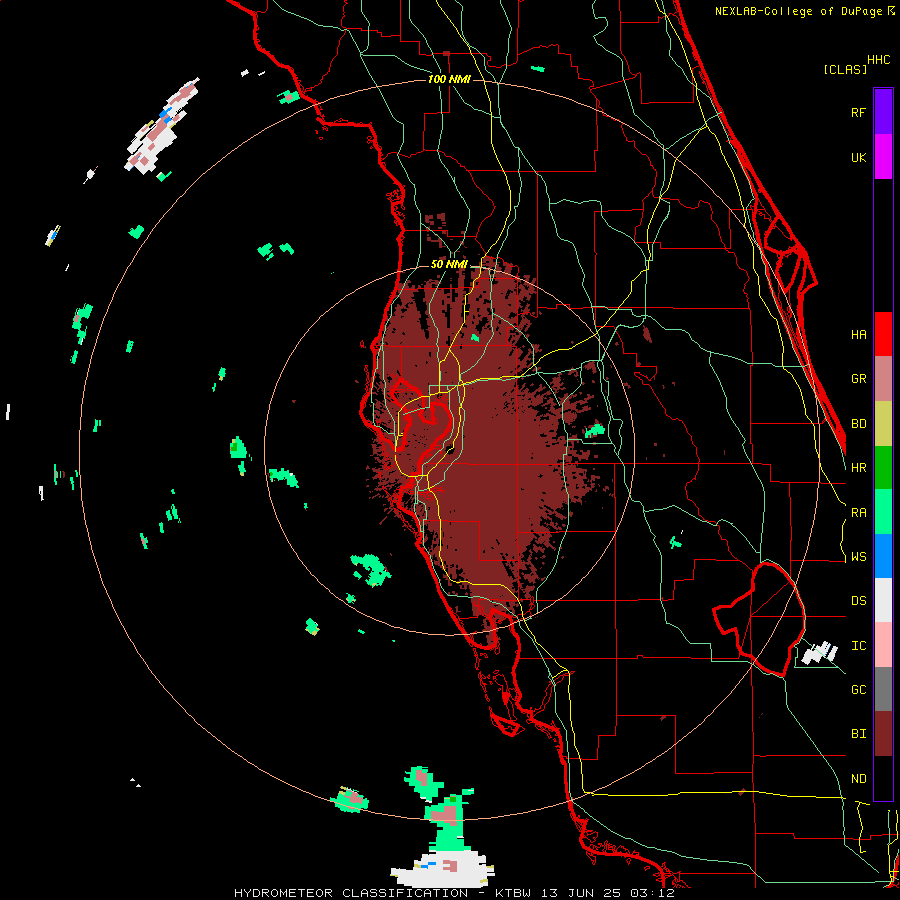Click the RA light green legend swatch
Image resolution: width=900 pixels, height=900 pixels.
click(x=883, y=512)
